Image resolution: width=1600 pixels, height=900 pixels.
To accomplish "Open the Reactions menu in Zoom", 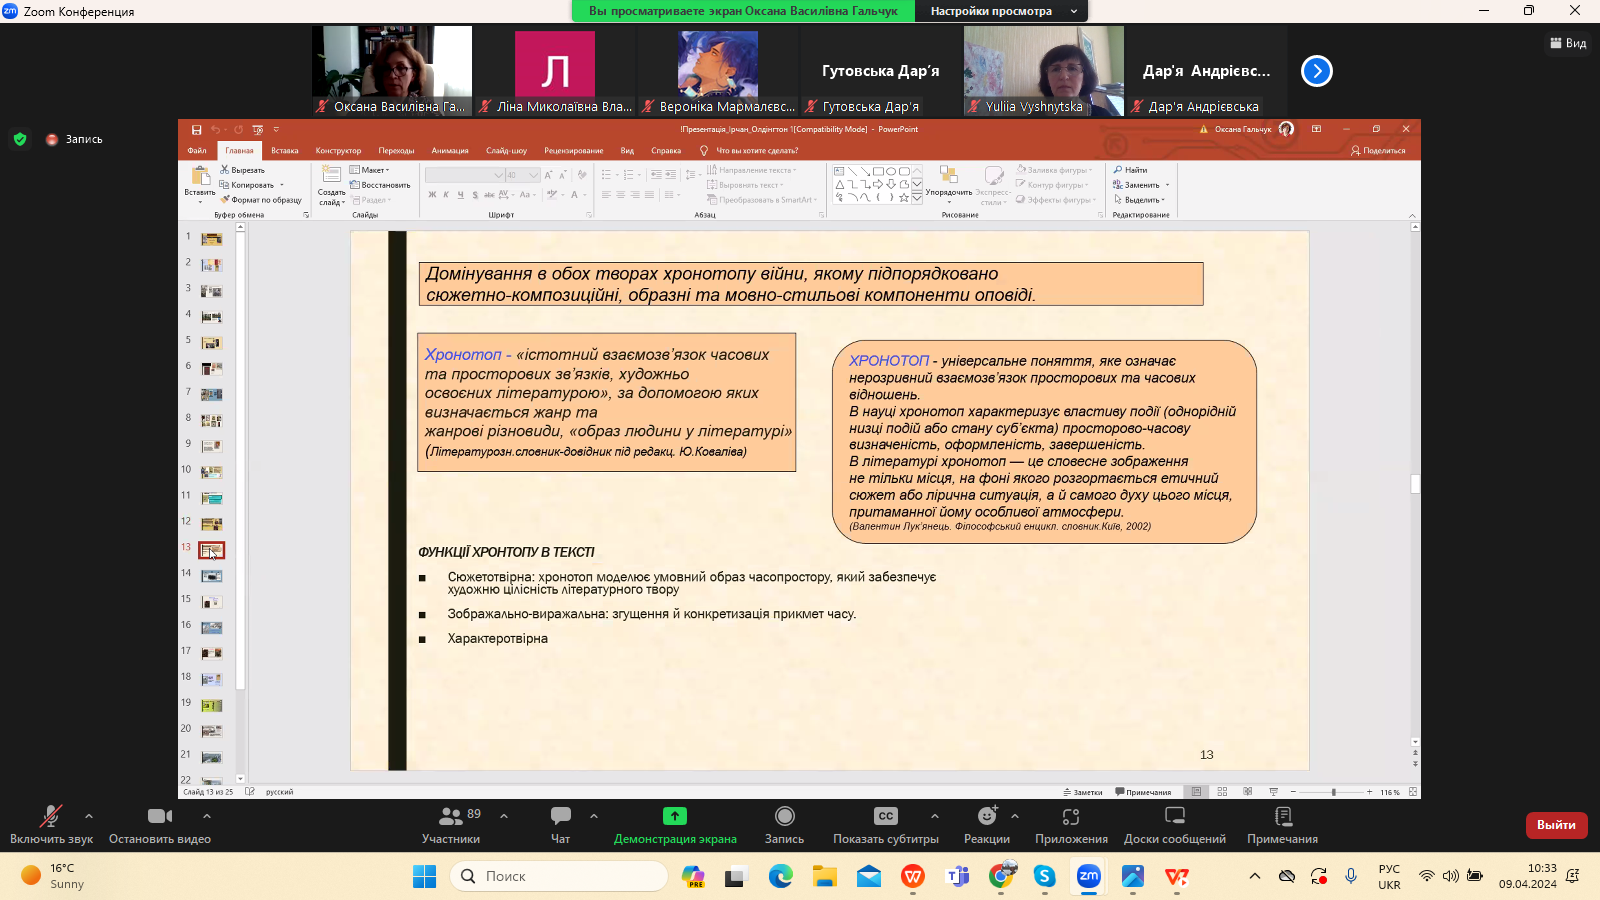I will [x=986, y=824].
